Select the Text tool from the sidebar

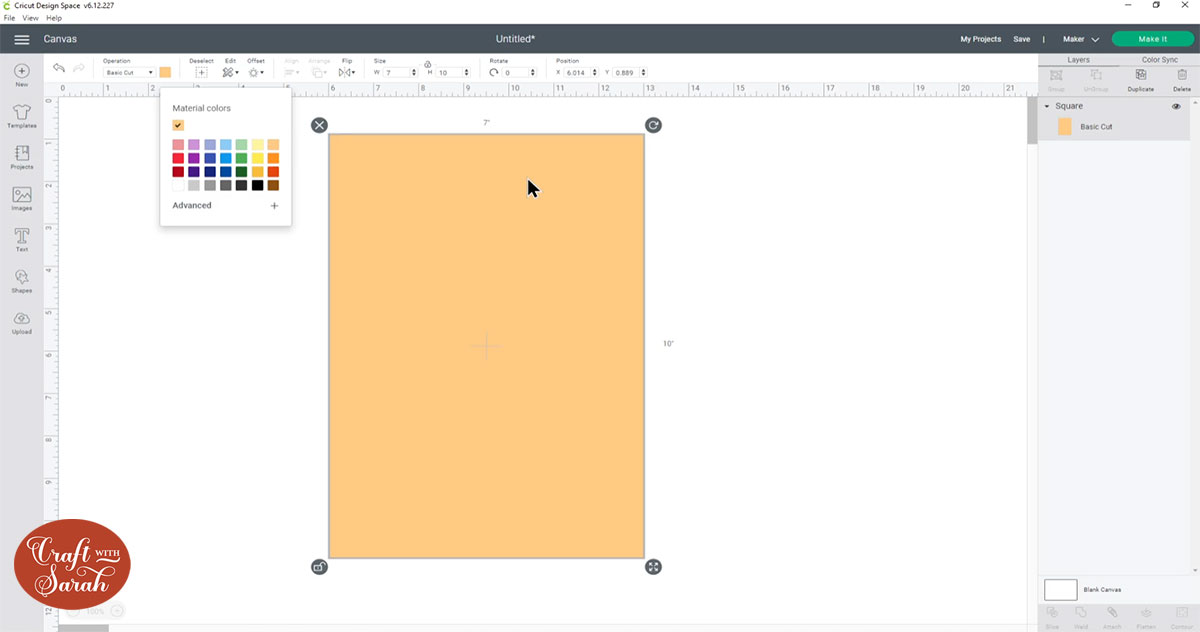(x=21, y=238)
